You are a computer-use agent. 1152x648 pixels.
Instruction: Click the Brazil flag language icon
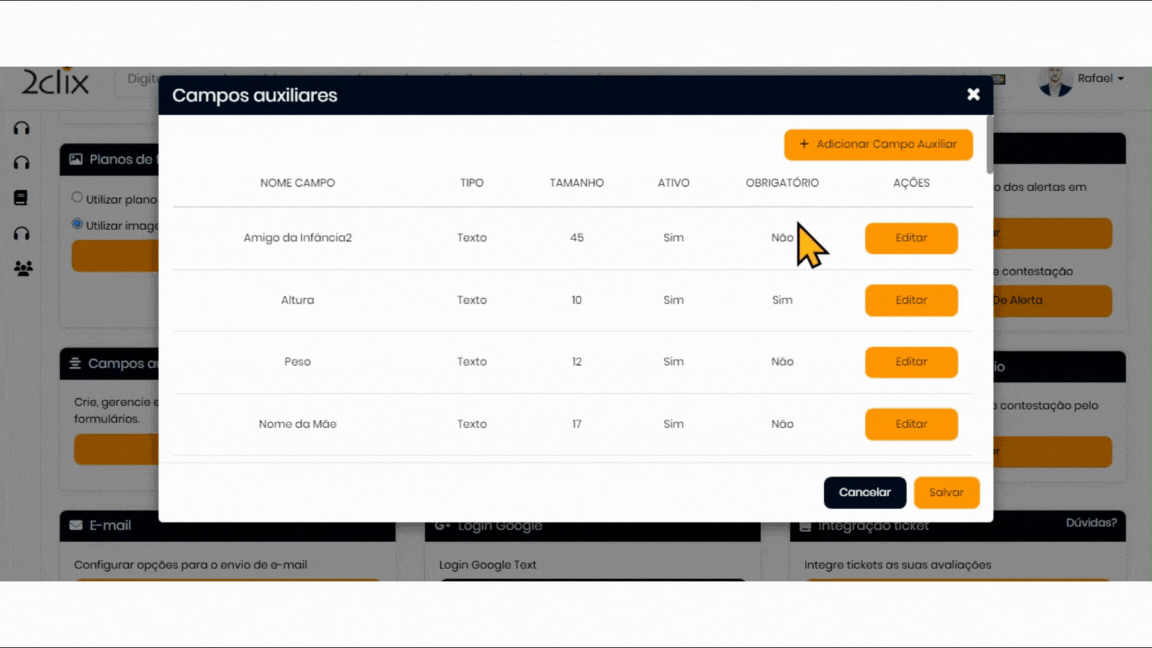(1000, 80)
